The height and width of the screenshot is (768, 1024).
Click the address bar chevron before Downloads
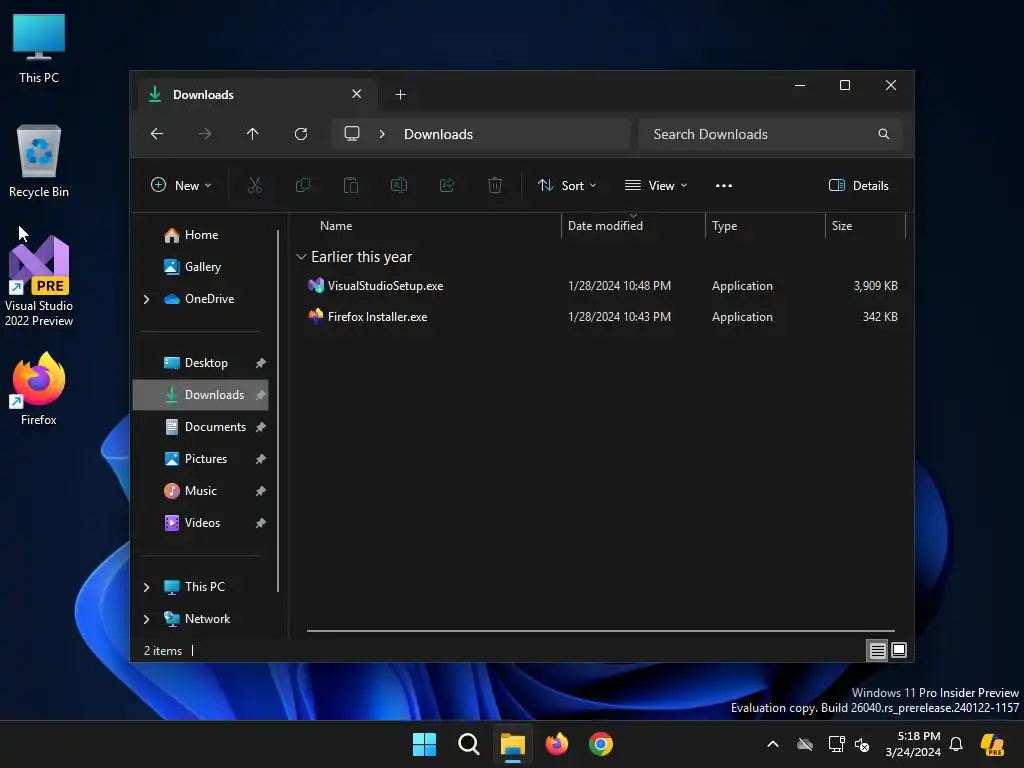pyautogui.click(x=382, y=134)
